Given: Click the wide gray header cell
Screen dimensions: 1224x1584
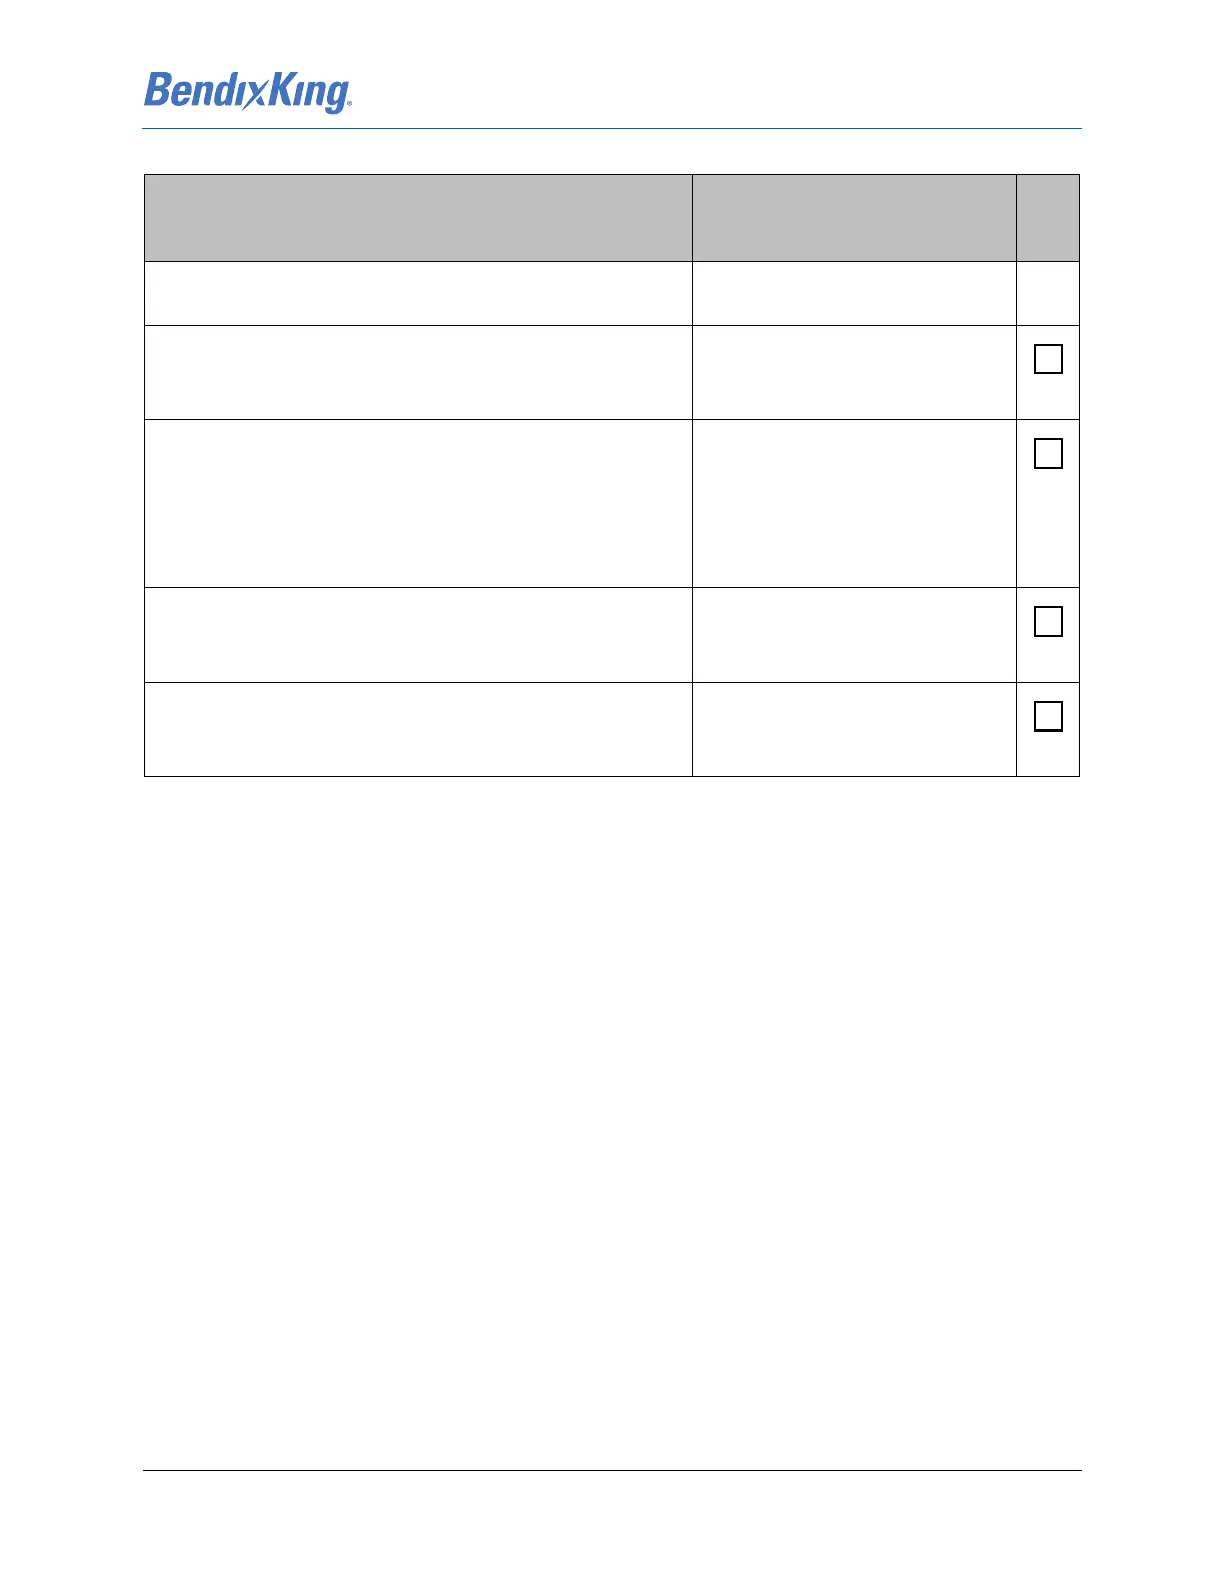Looking at the screenshot, I should pyautogui.click(x=418, y=218).
